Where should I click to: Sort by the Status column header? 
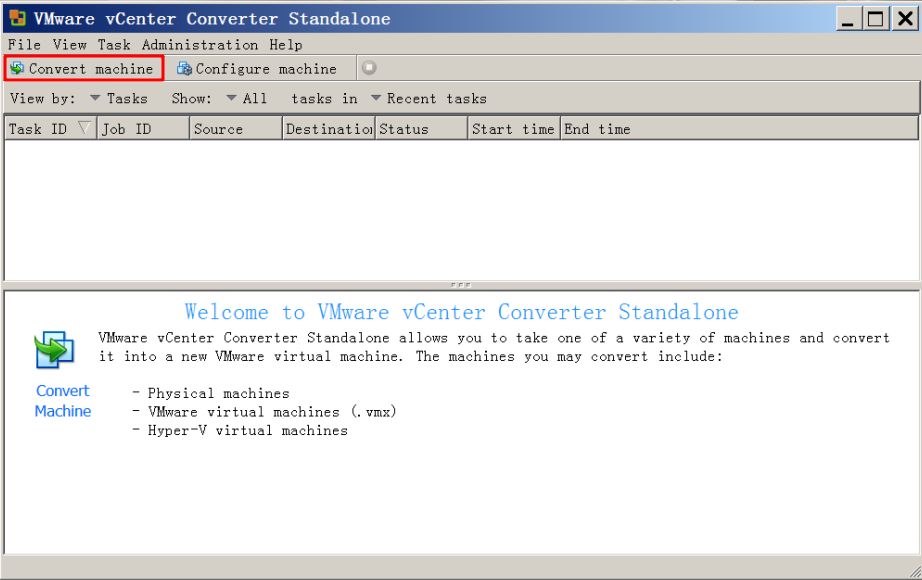(x=422, y=129)
